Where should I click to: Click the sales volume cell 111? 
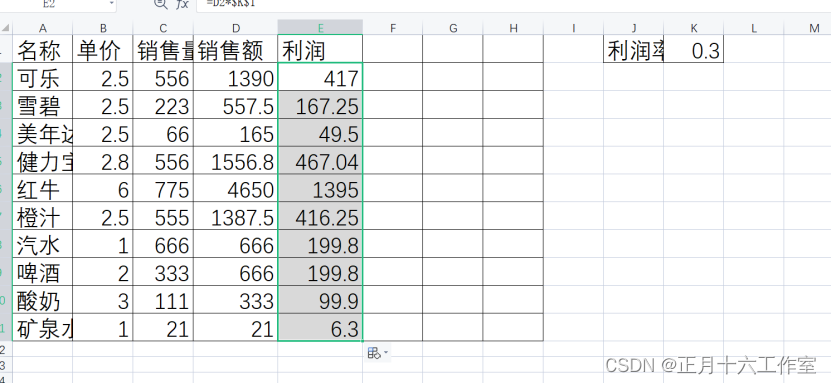(x=163, y=300)
